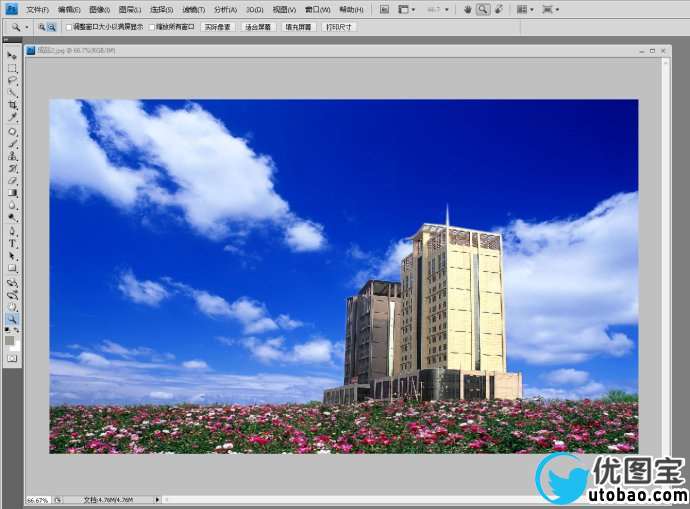Choose the zoom-in mode in the options bar
Screen dimensions: 690x509
(x=42, y=27)
